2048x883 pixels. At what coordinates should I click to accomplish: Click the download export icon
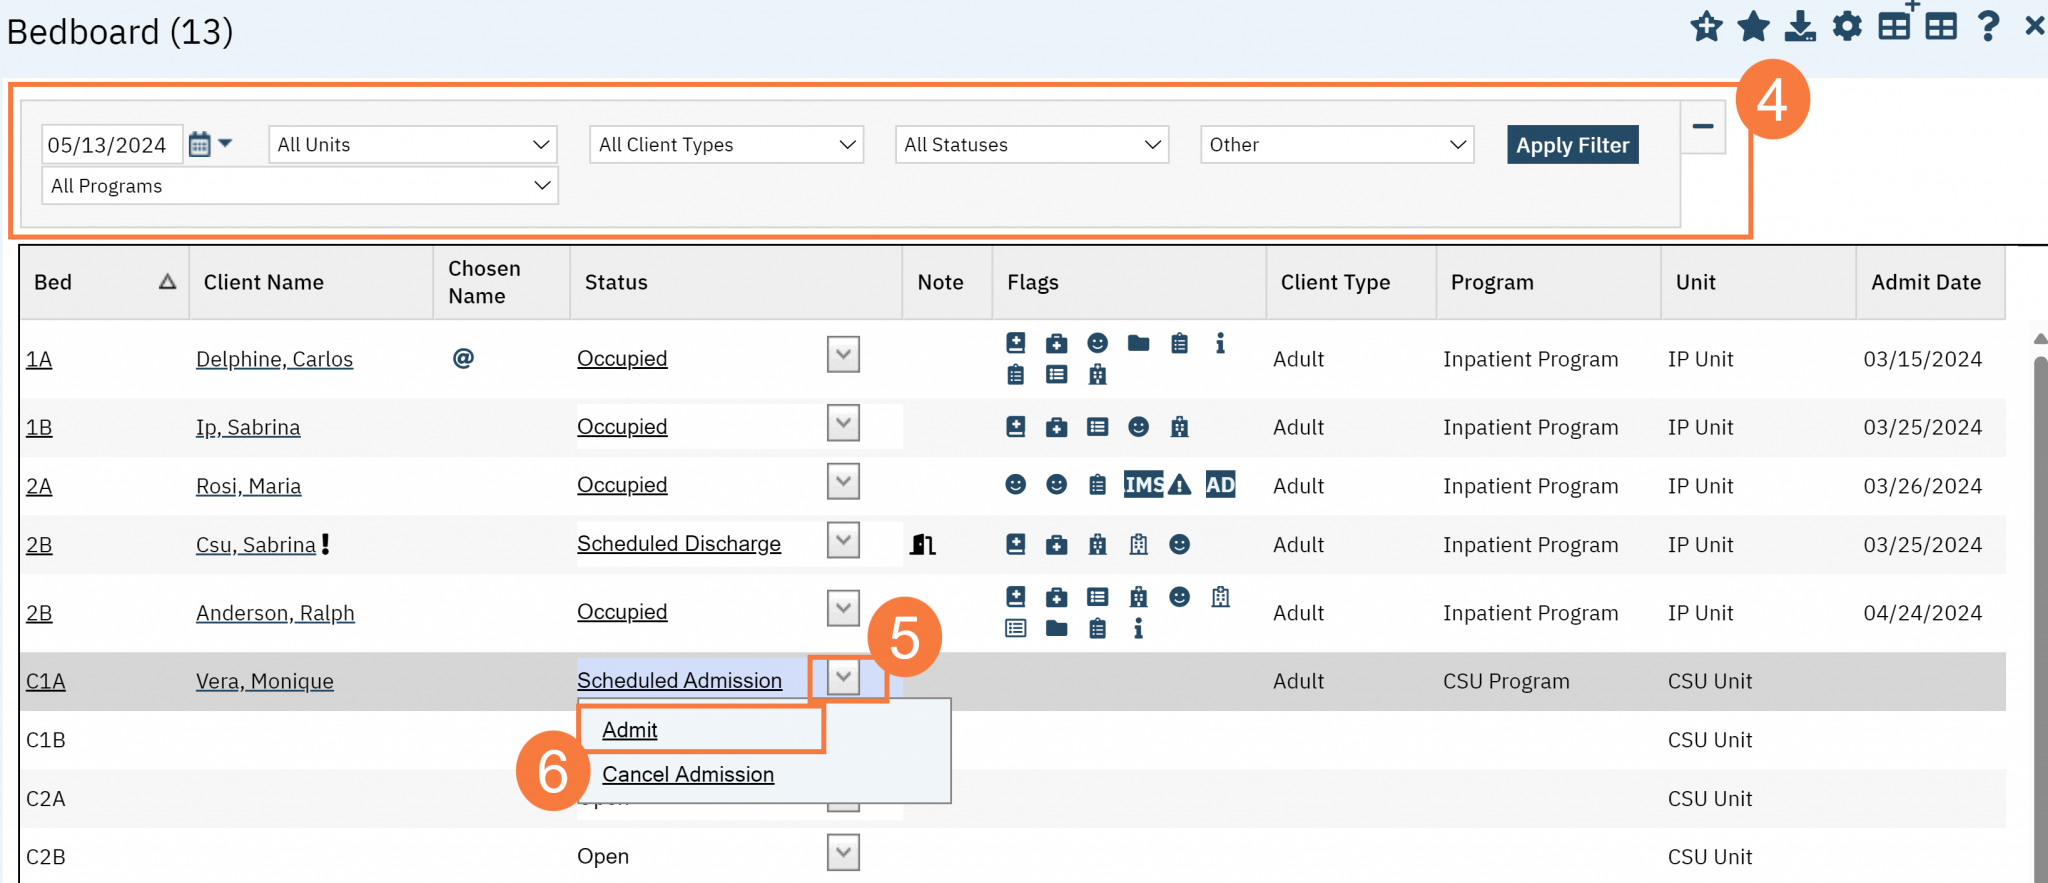point(1800,26)
